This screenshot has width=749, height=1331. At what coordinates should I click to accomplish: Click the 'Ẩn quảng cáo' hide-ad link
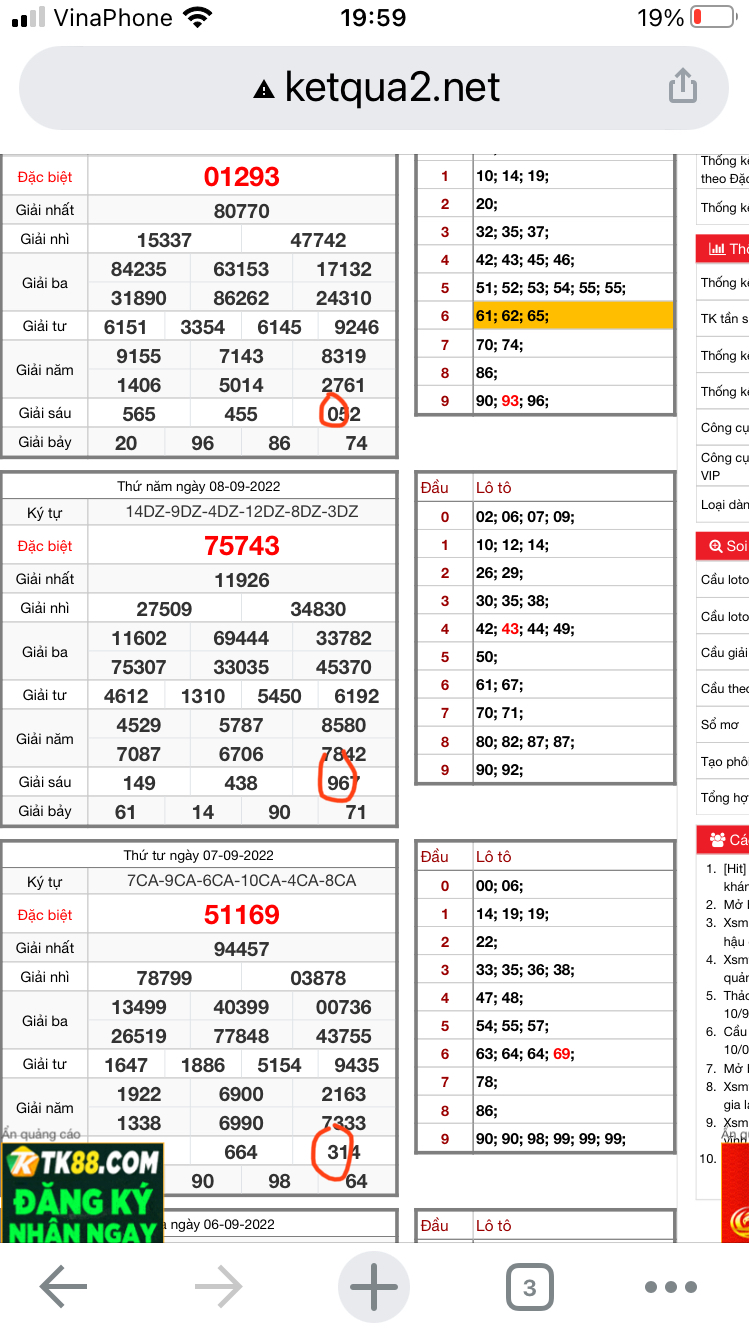click(x=41, y=1134)
